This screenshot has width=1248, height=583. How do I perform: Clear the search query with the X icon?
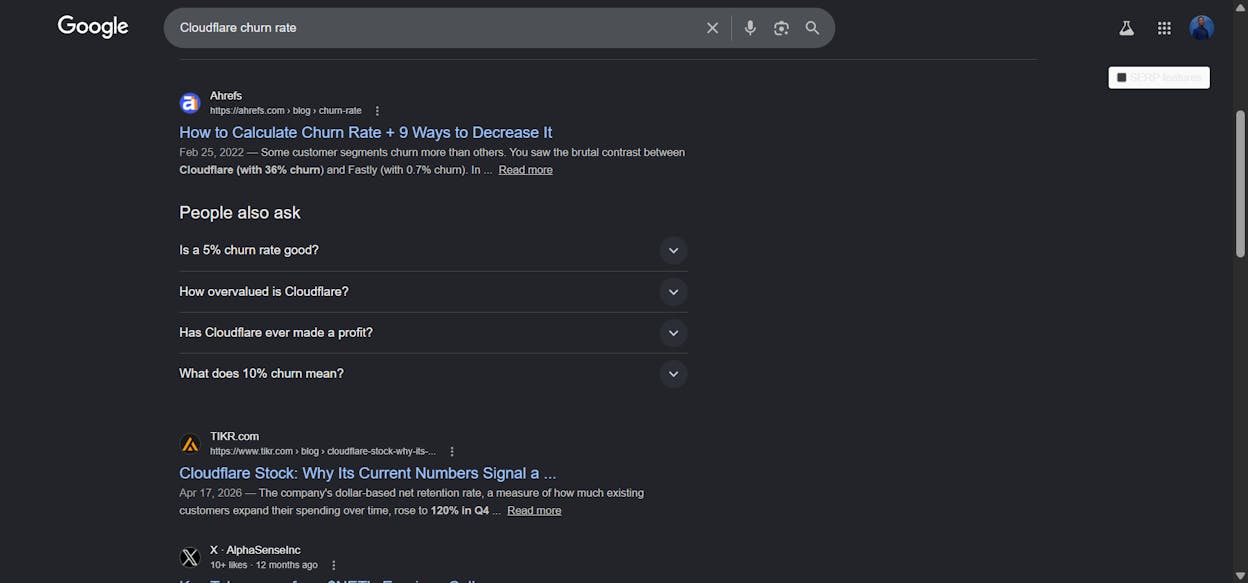712,28
